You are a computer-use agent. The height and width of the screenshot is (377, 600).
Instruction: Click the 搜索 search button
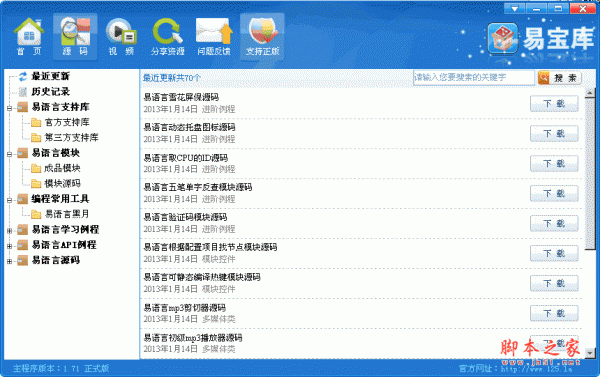pyautogui.click(x=559, y=78)
